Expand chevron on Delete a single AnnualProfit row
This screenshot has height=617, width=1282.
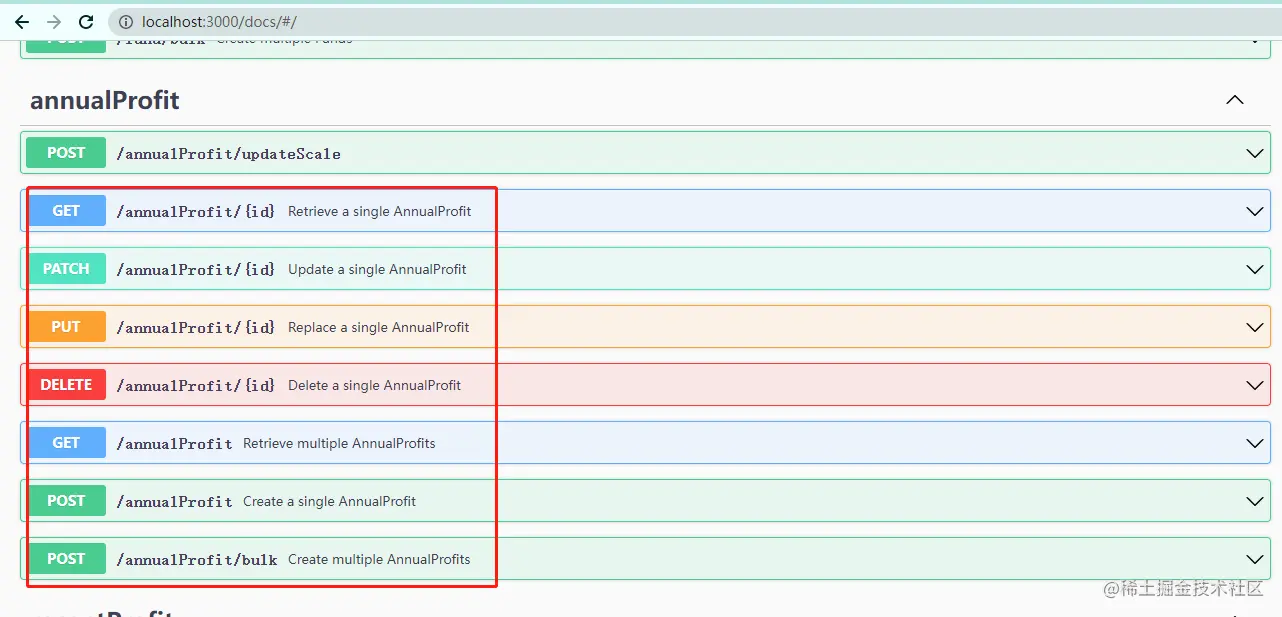(x=1255, y=386)
